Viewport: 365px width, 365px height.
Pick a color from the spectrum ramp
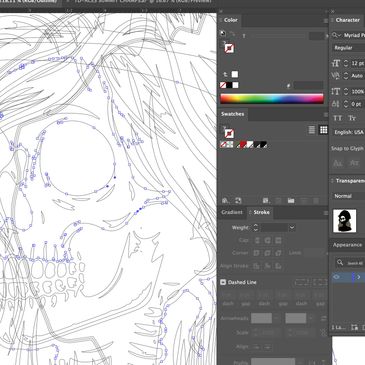272,99
